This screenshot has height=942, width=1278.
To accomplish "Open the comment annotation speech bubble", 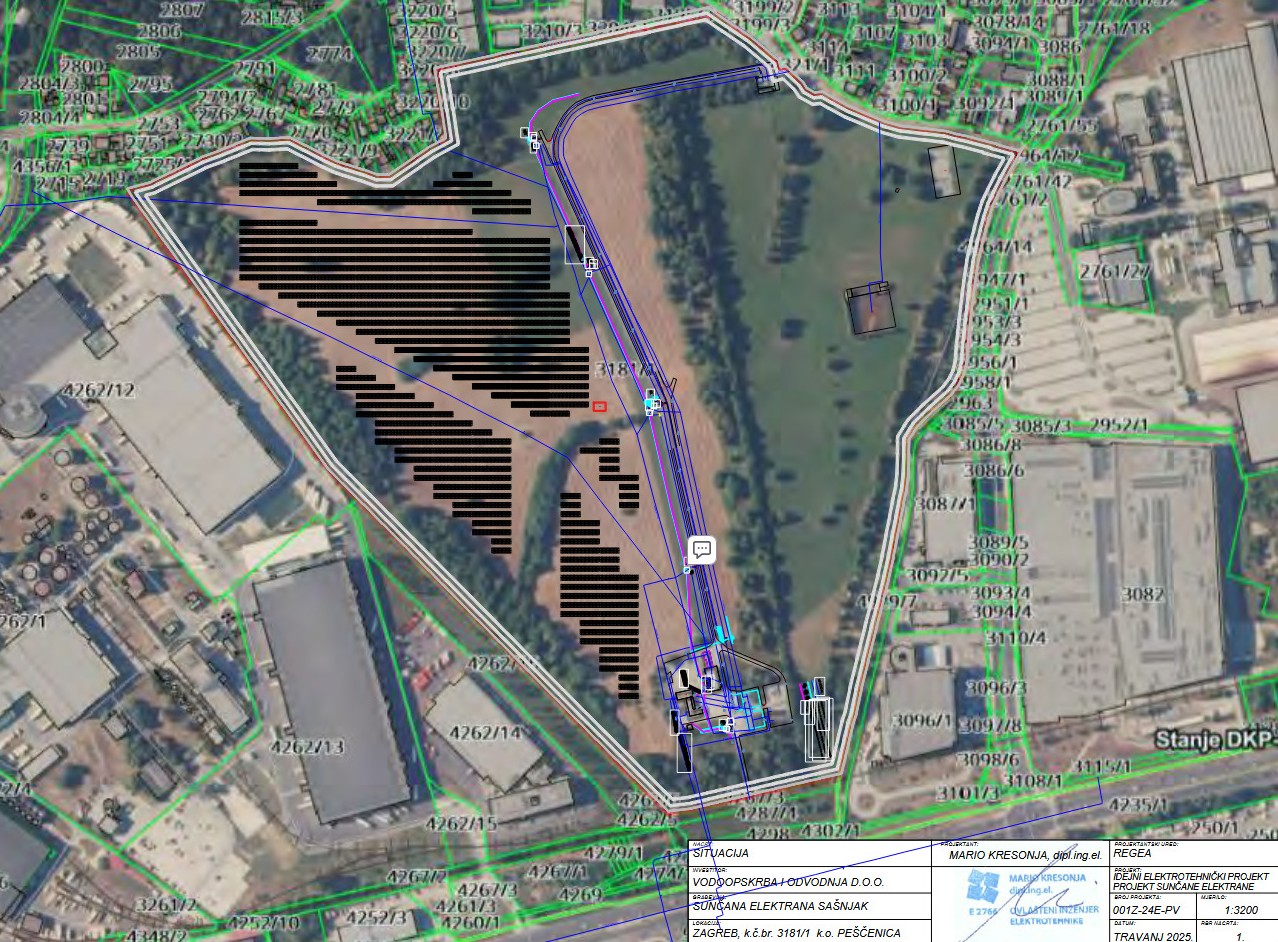I will click(702, 549).
